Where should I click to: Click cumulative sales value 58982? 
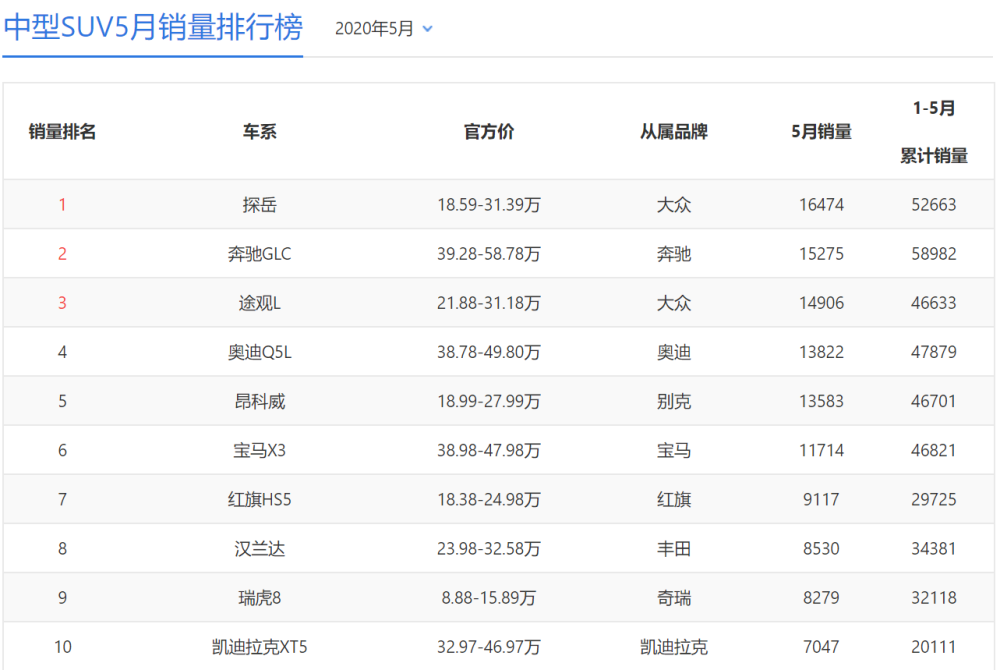coord(934,254)
